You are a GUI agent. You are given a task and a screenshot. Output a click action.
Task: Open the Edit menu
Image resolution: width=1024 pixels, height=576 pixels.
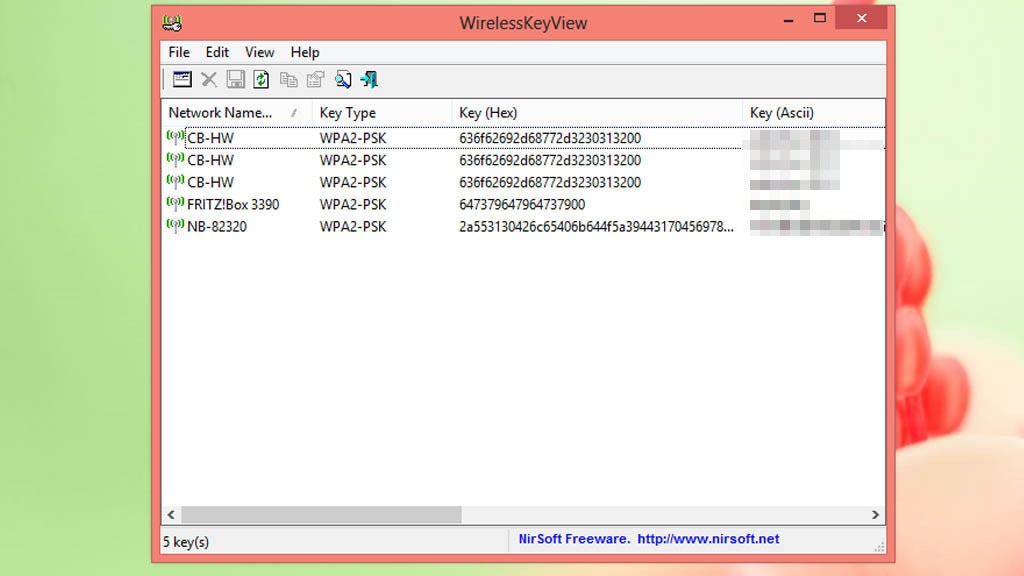point(216,52)
